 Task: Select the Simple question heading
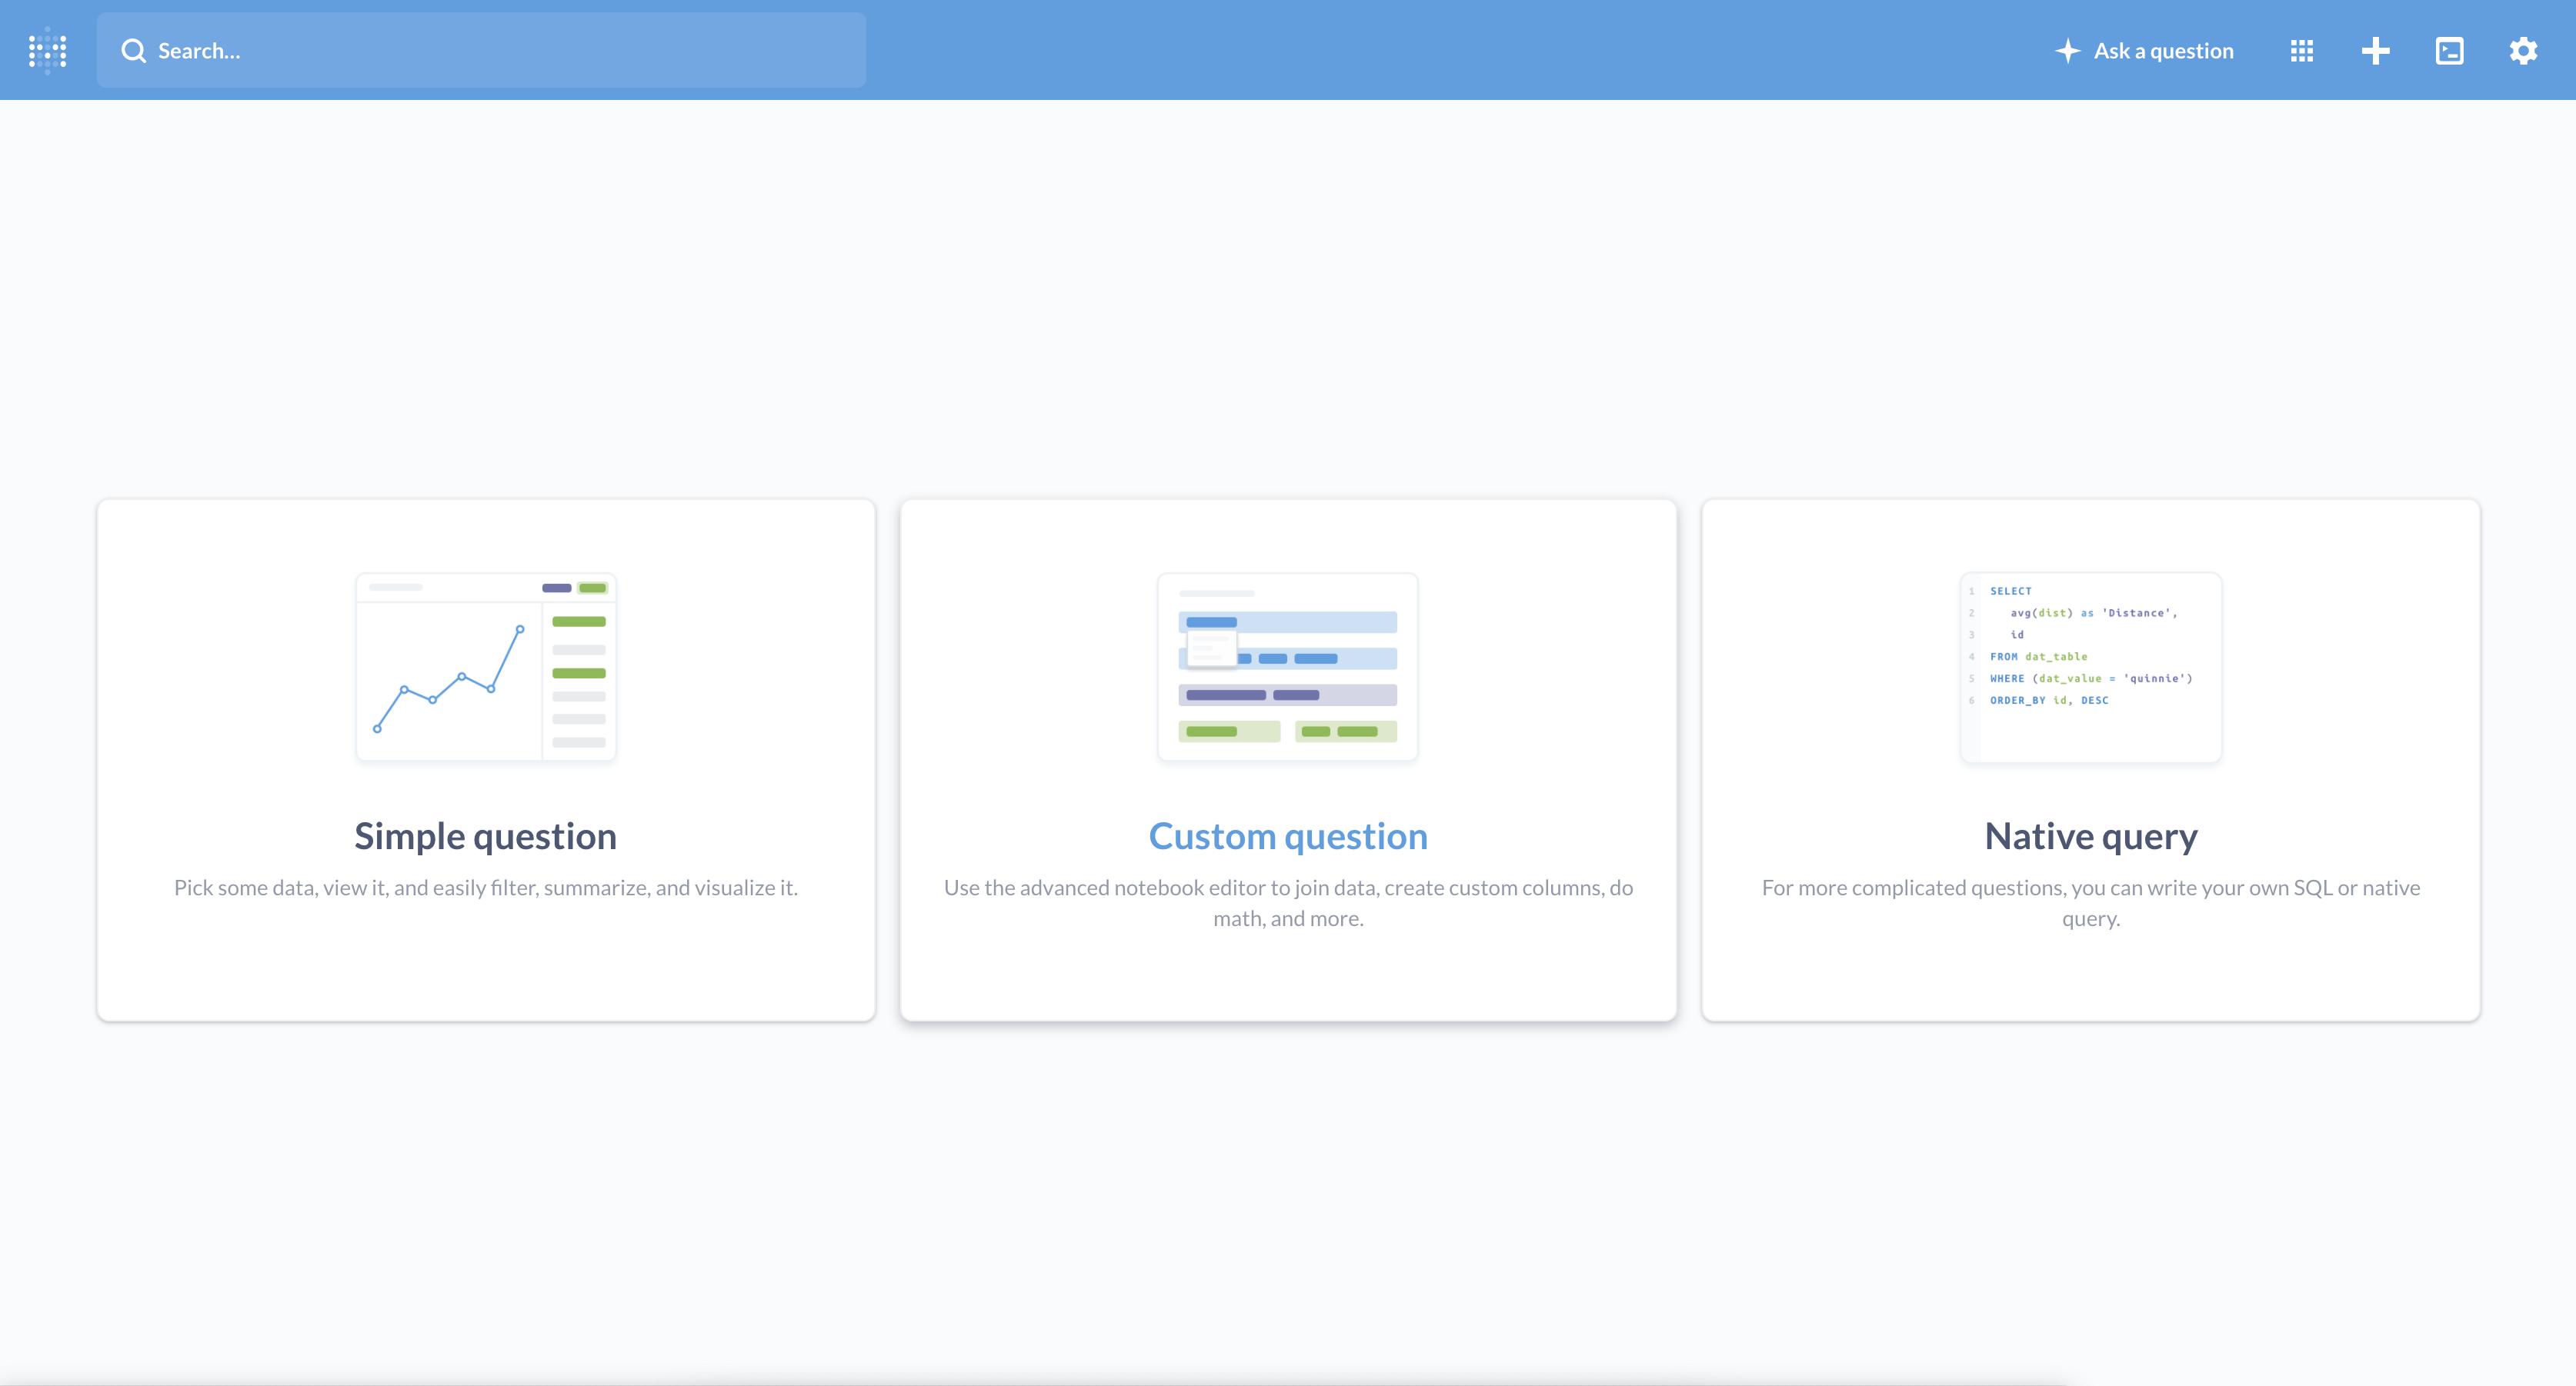pos(485,836)
